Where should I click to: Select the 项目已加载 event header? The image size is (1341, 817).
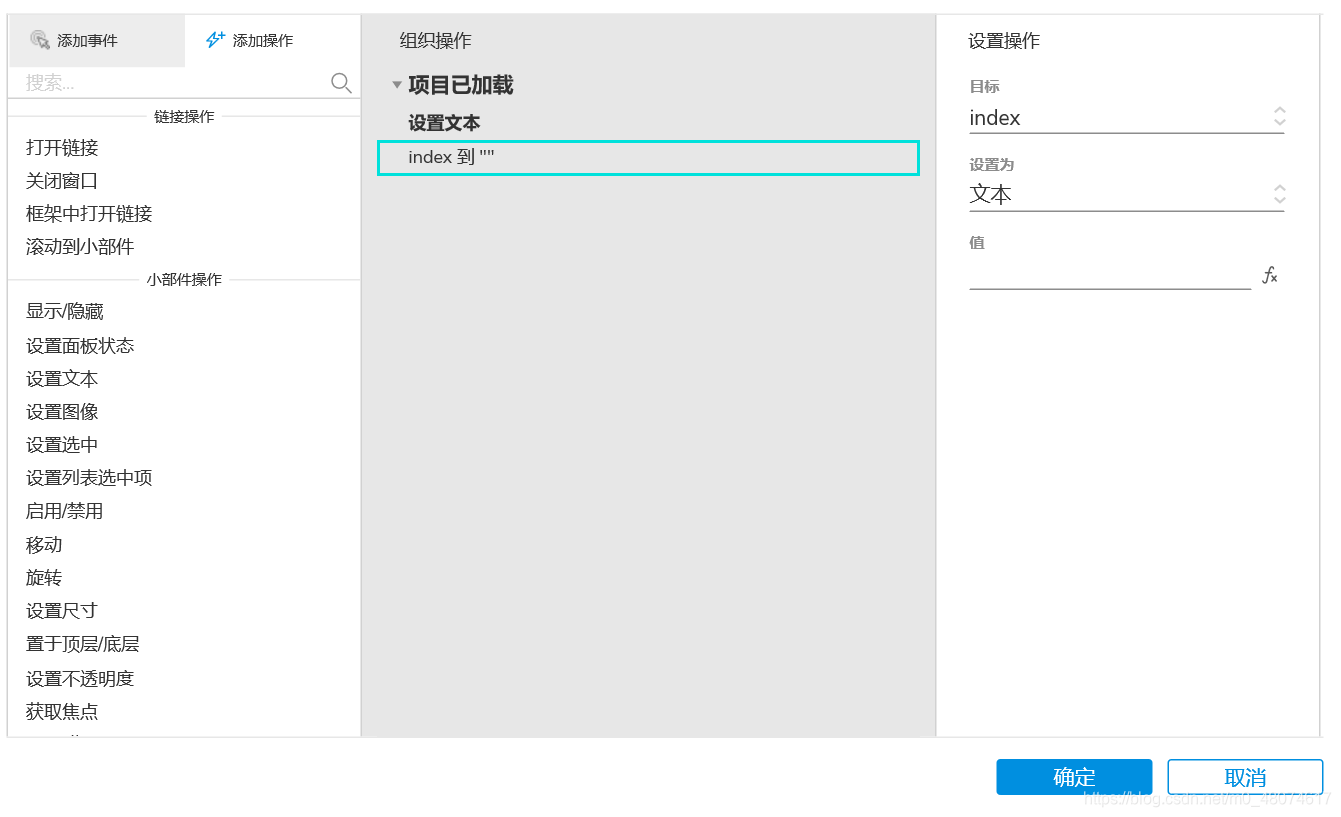pyautogui.click(x=461, y=85)
